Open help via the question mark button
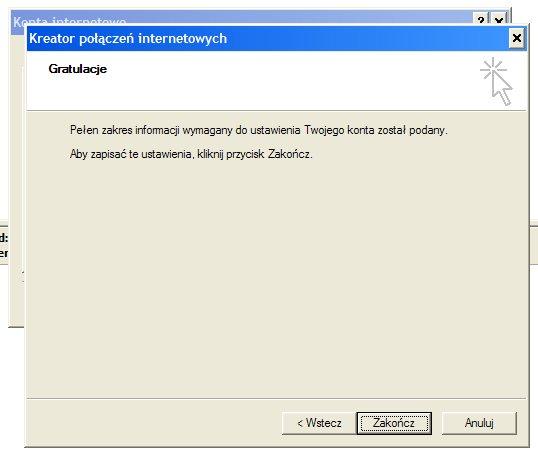This screenshot has width=538, height=455. [x=481, y=20]
